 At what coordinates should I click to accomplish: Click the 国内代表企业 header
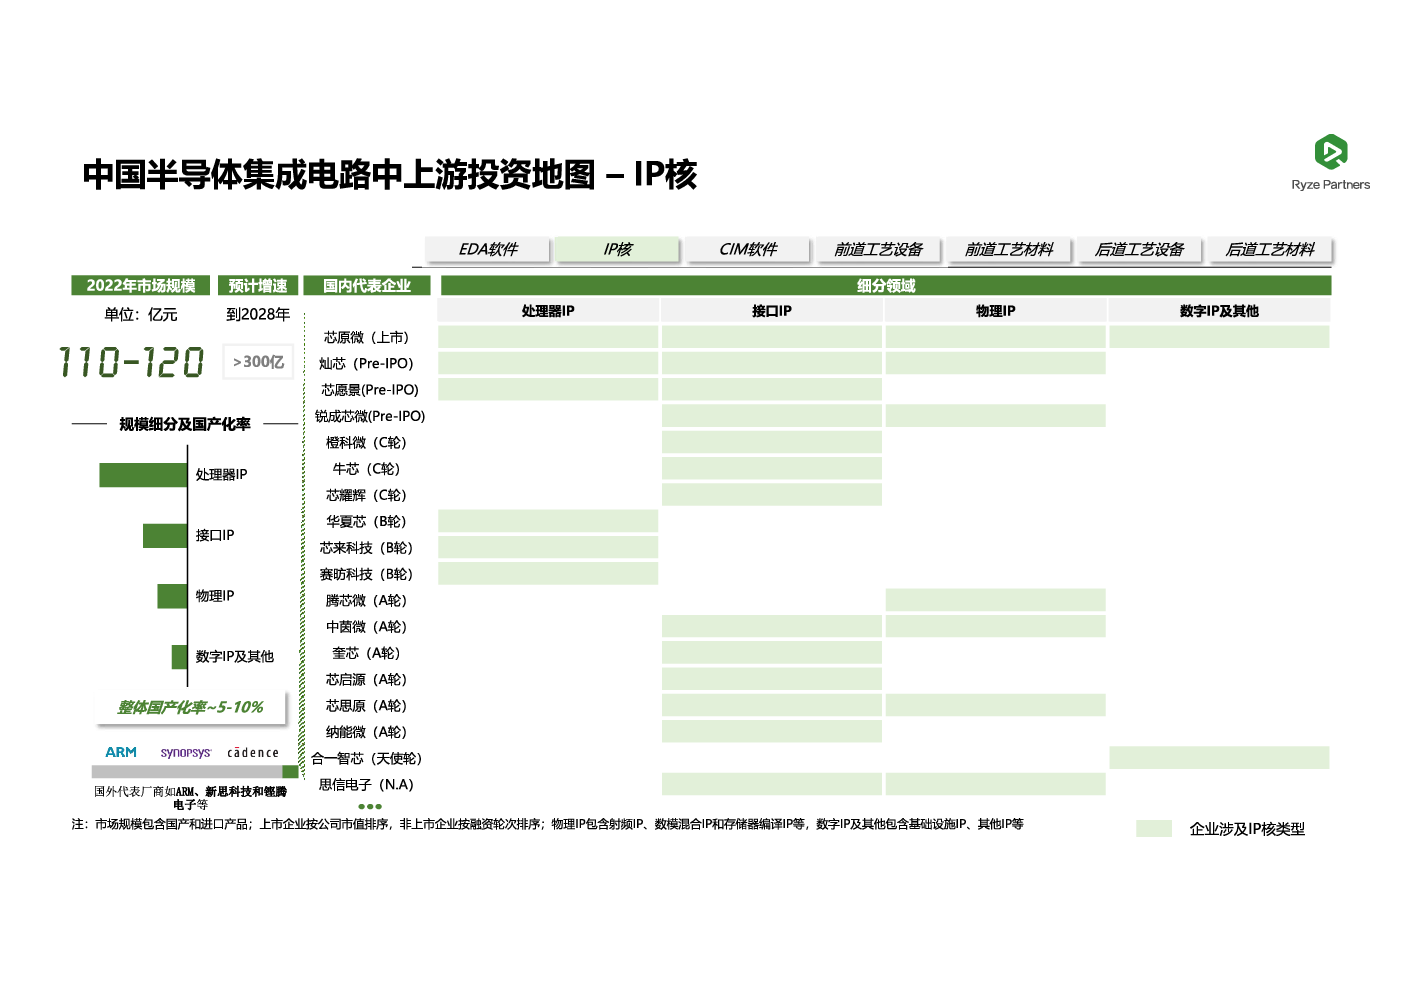click(367, 286)
